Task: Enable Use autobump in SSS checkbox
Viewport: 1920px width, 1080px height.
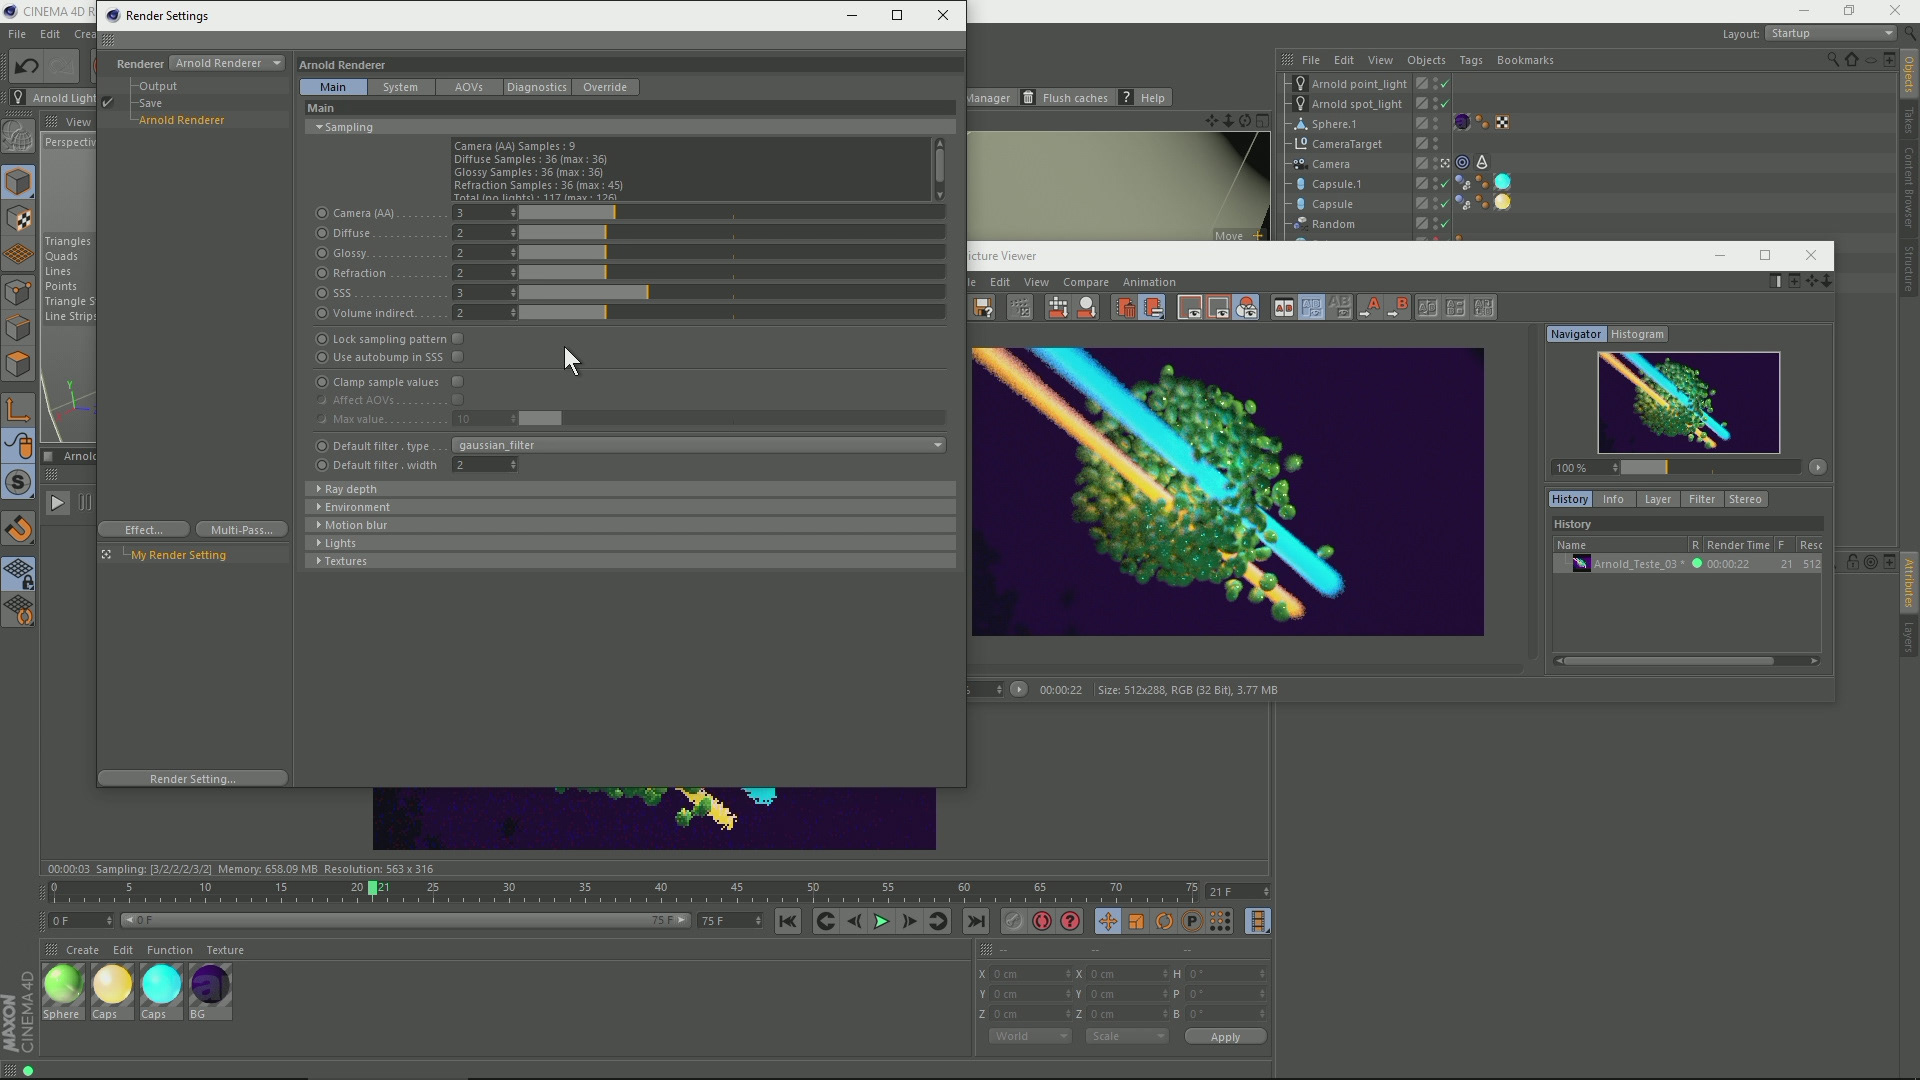Action: tap(458, 357)
